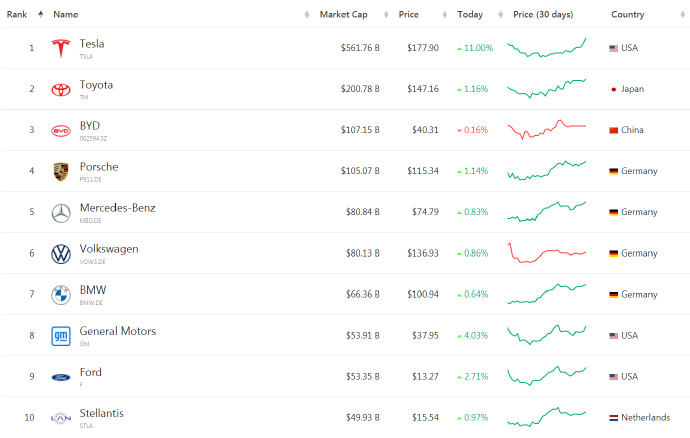690x438 pixels.
Task: Sort by Today using its sort arrows
Action: click(x=500, y=15)
